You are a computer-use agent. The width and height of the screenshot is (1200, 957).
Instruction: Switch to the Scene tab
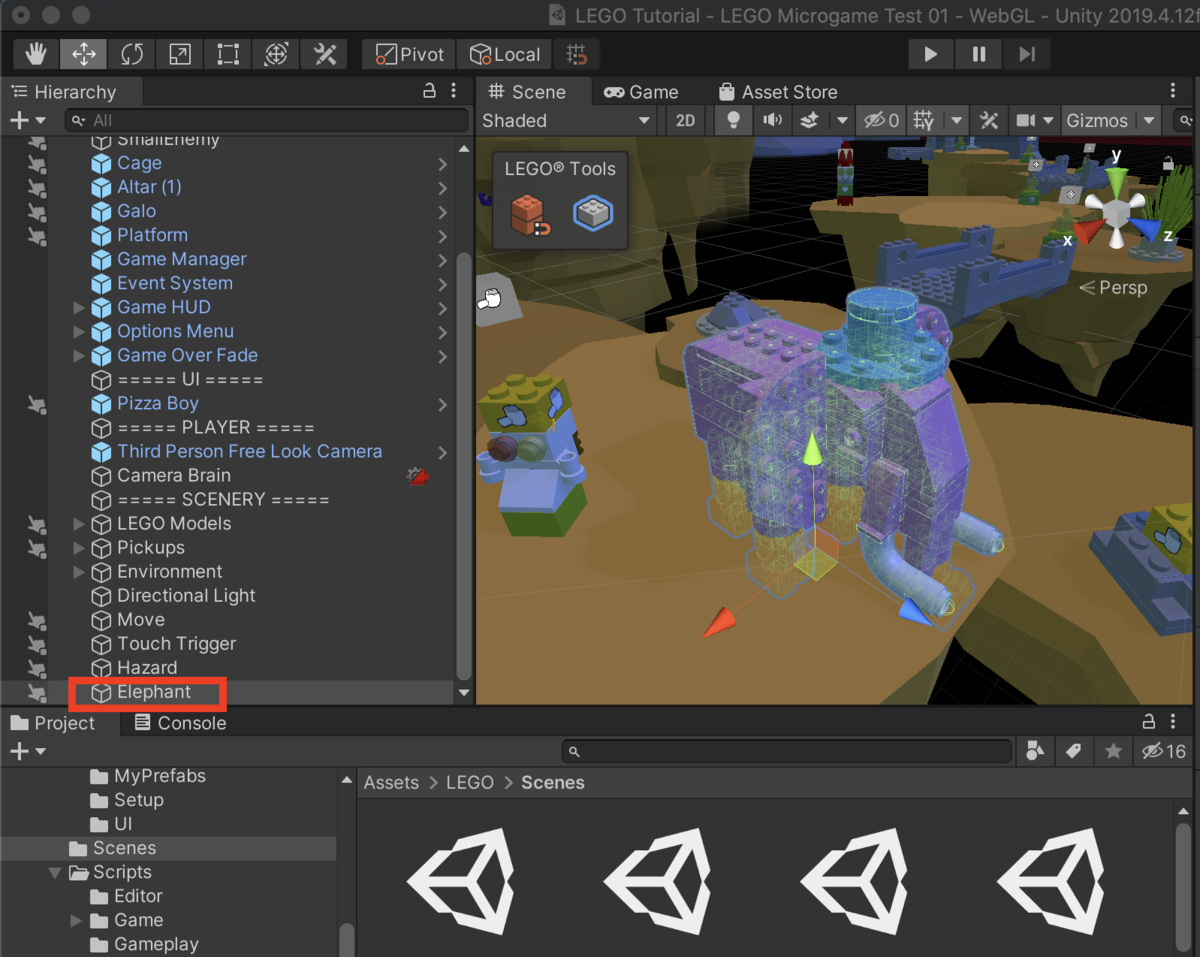[527, 92]
